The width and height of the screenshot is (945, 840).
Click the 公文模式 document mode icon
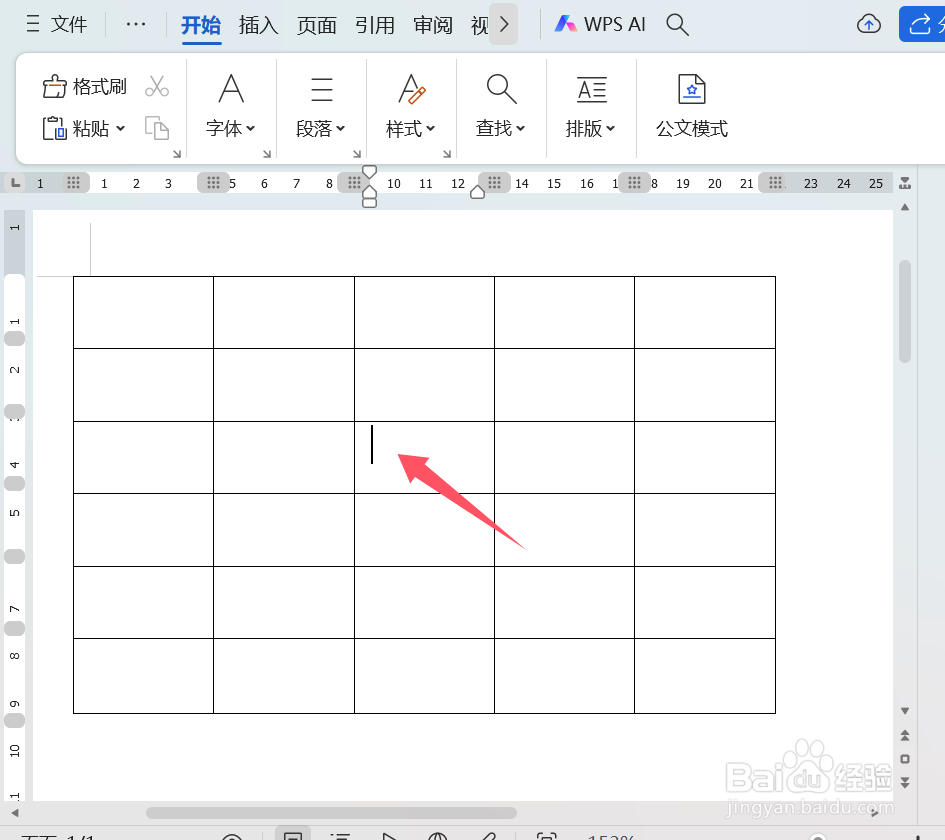(x=692, y=90)
